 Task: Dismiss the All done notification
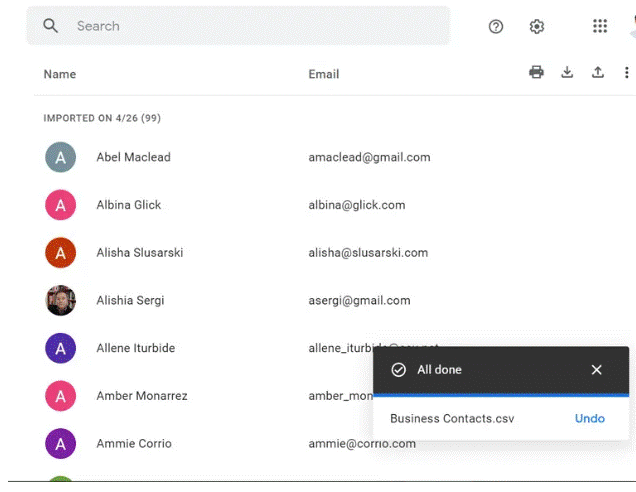[x=597, y=370]
